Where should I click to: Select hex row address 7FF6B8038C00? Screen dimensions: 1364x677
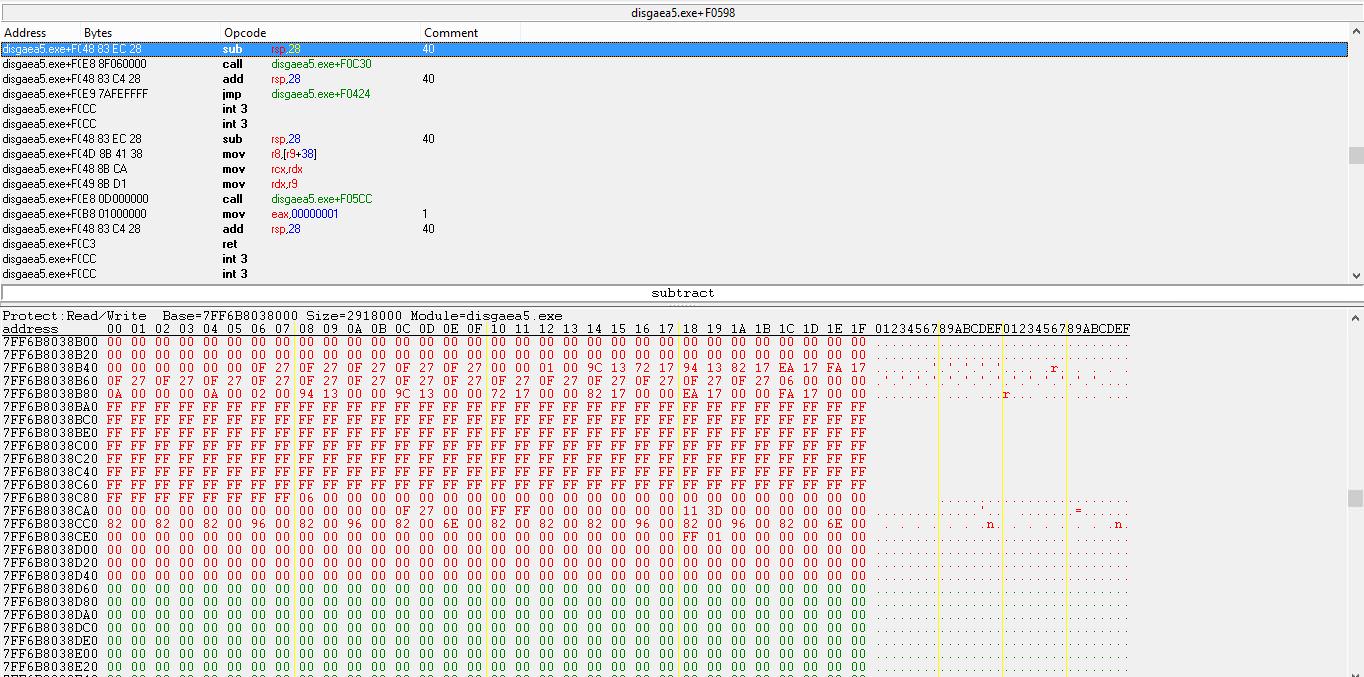pyautogui.click(x=50, y=446)
